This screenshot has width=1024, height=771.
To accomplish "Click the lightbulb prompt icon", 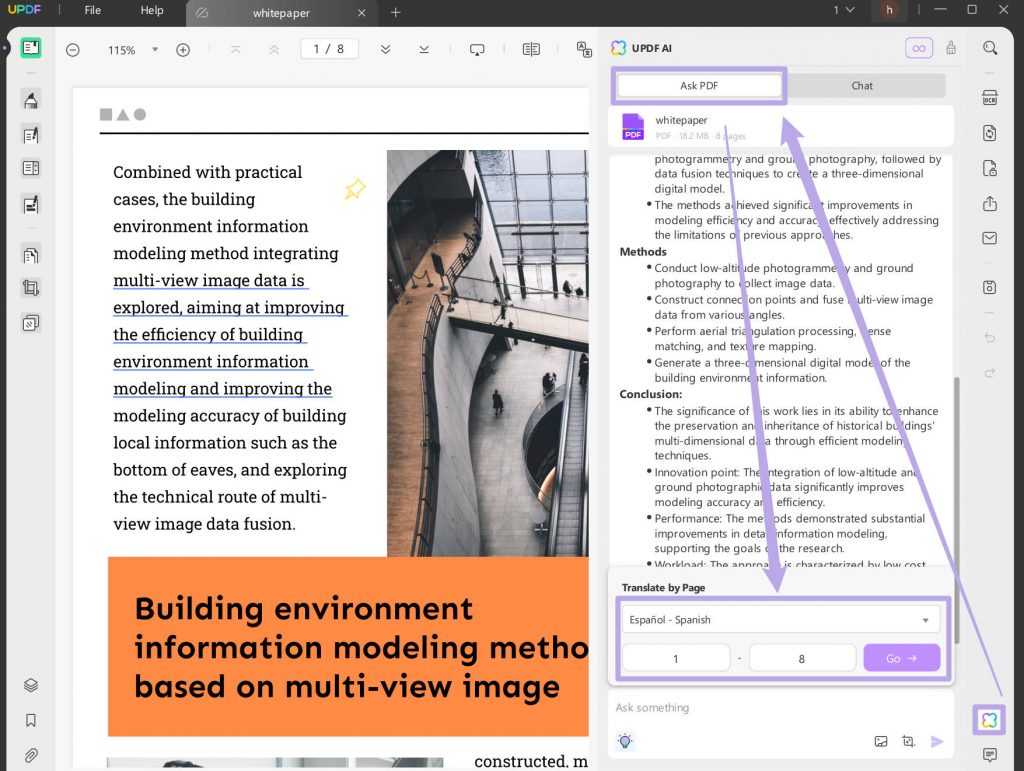I will (625, 741).
